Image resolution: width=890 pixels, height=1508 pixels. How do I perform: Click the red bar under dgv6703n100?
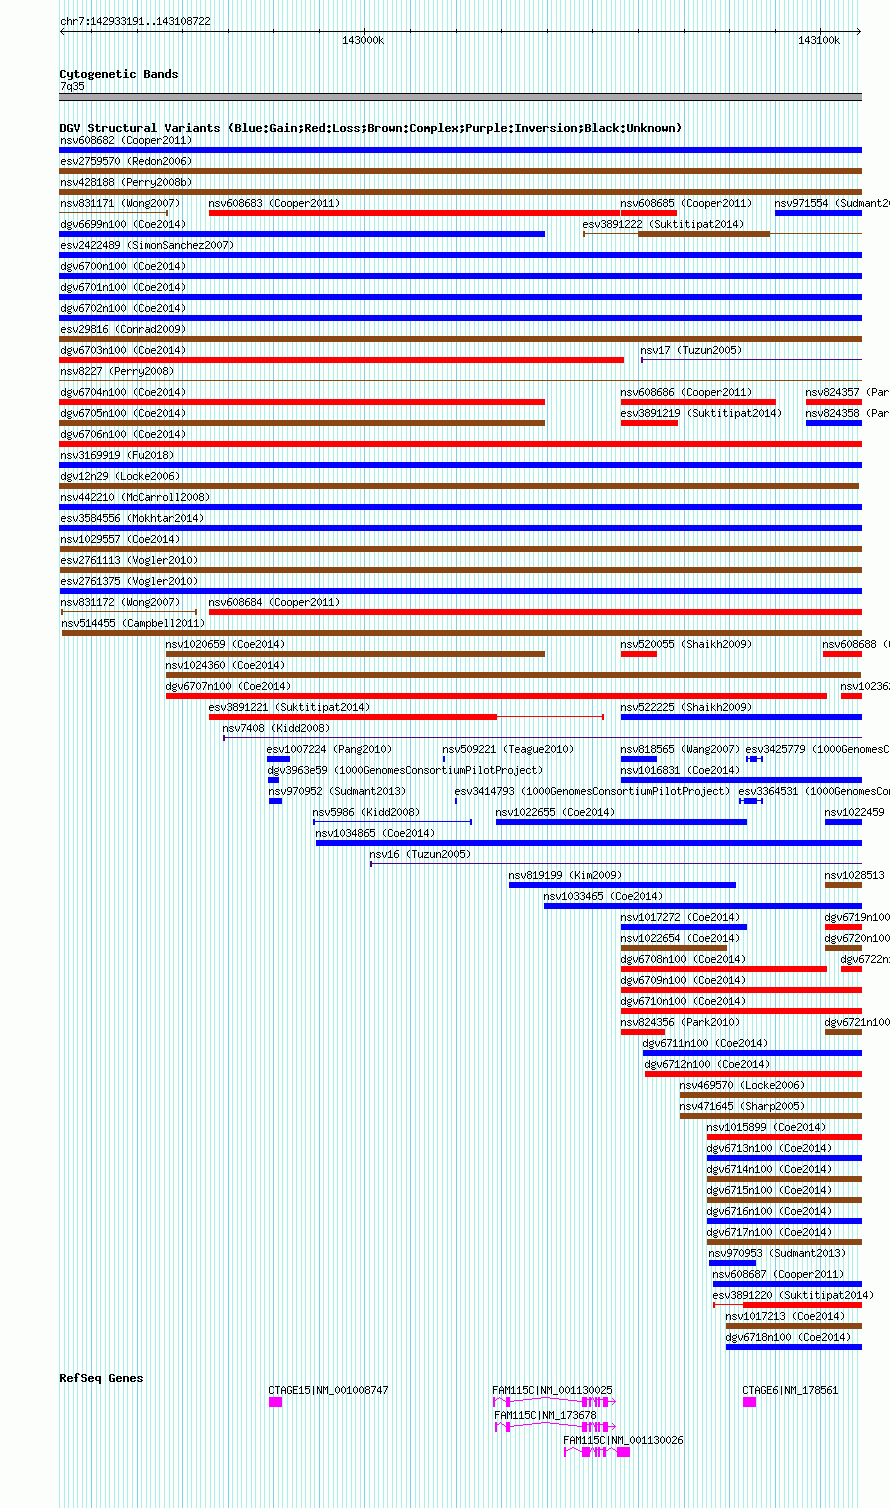pyautogui.click(x=342, y=360)
